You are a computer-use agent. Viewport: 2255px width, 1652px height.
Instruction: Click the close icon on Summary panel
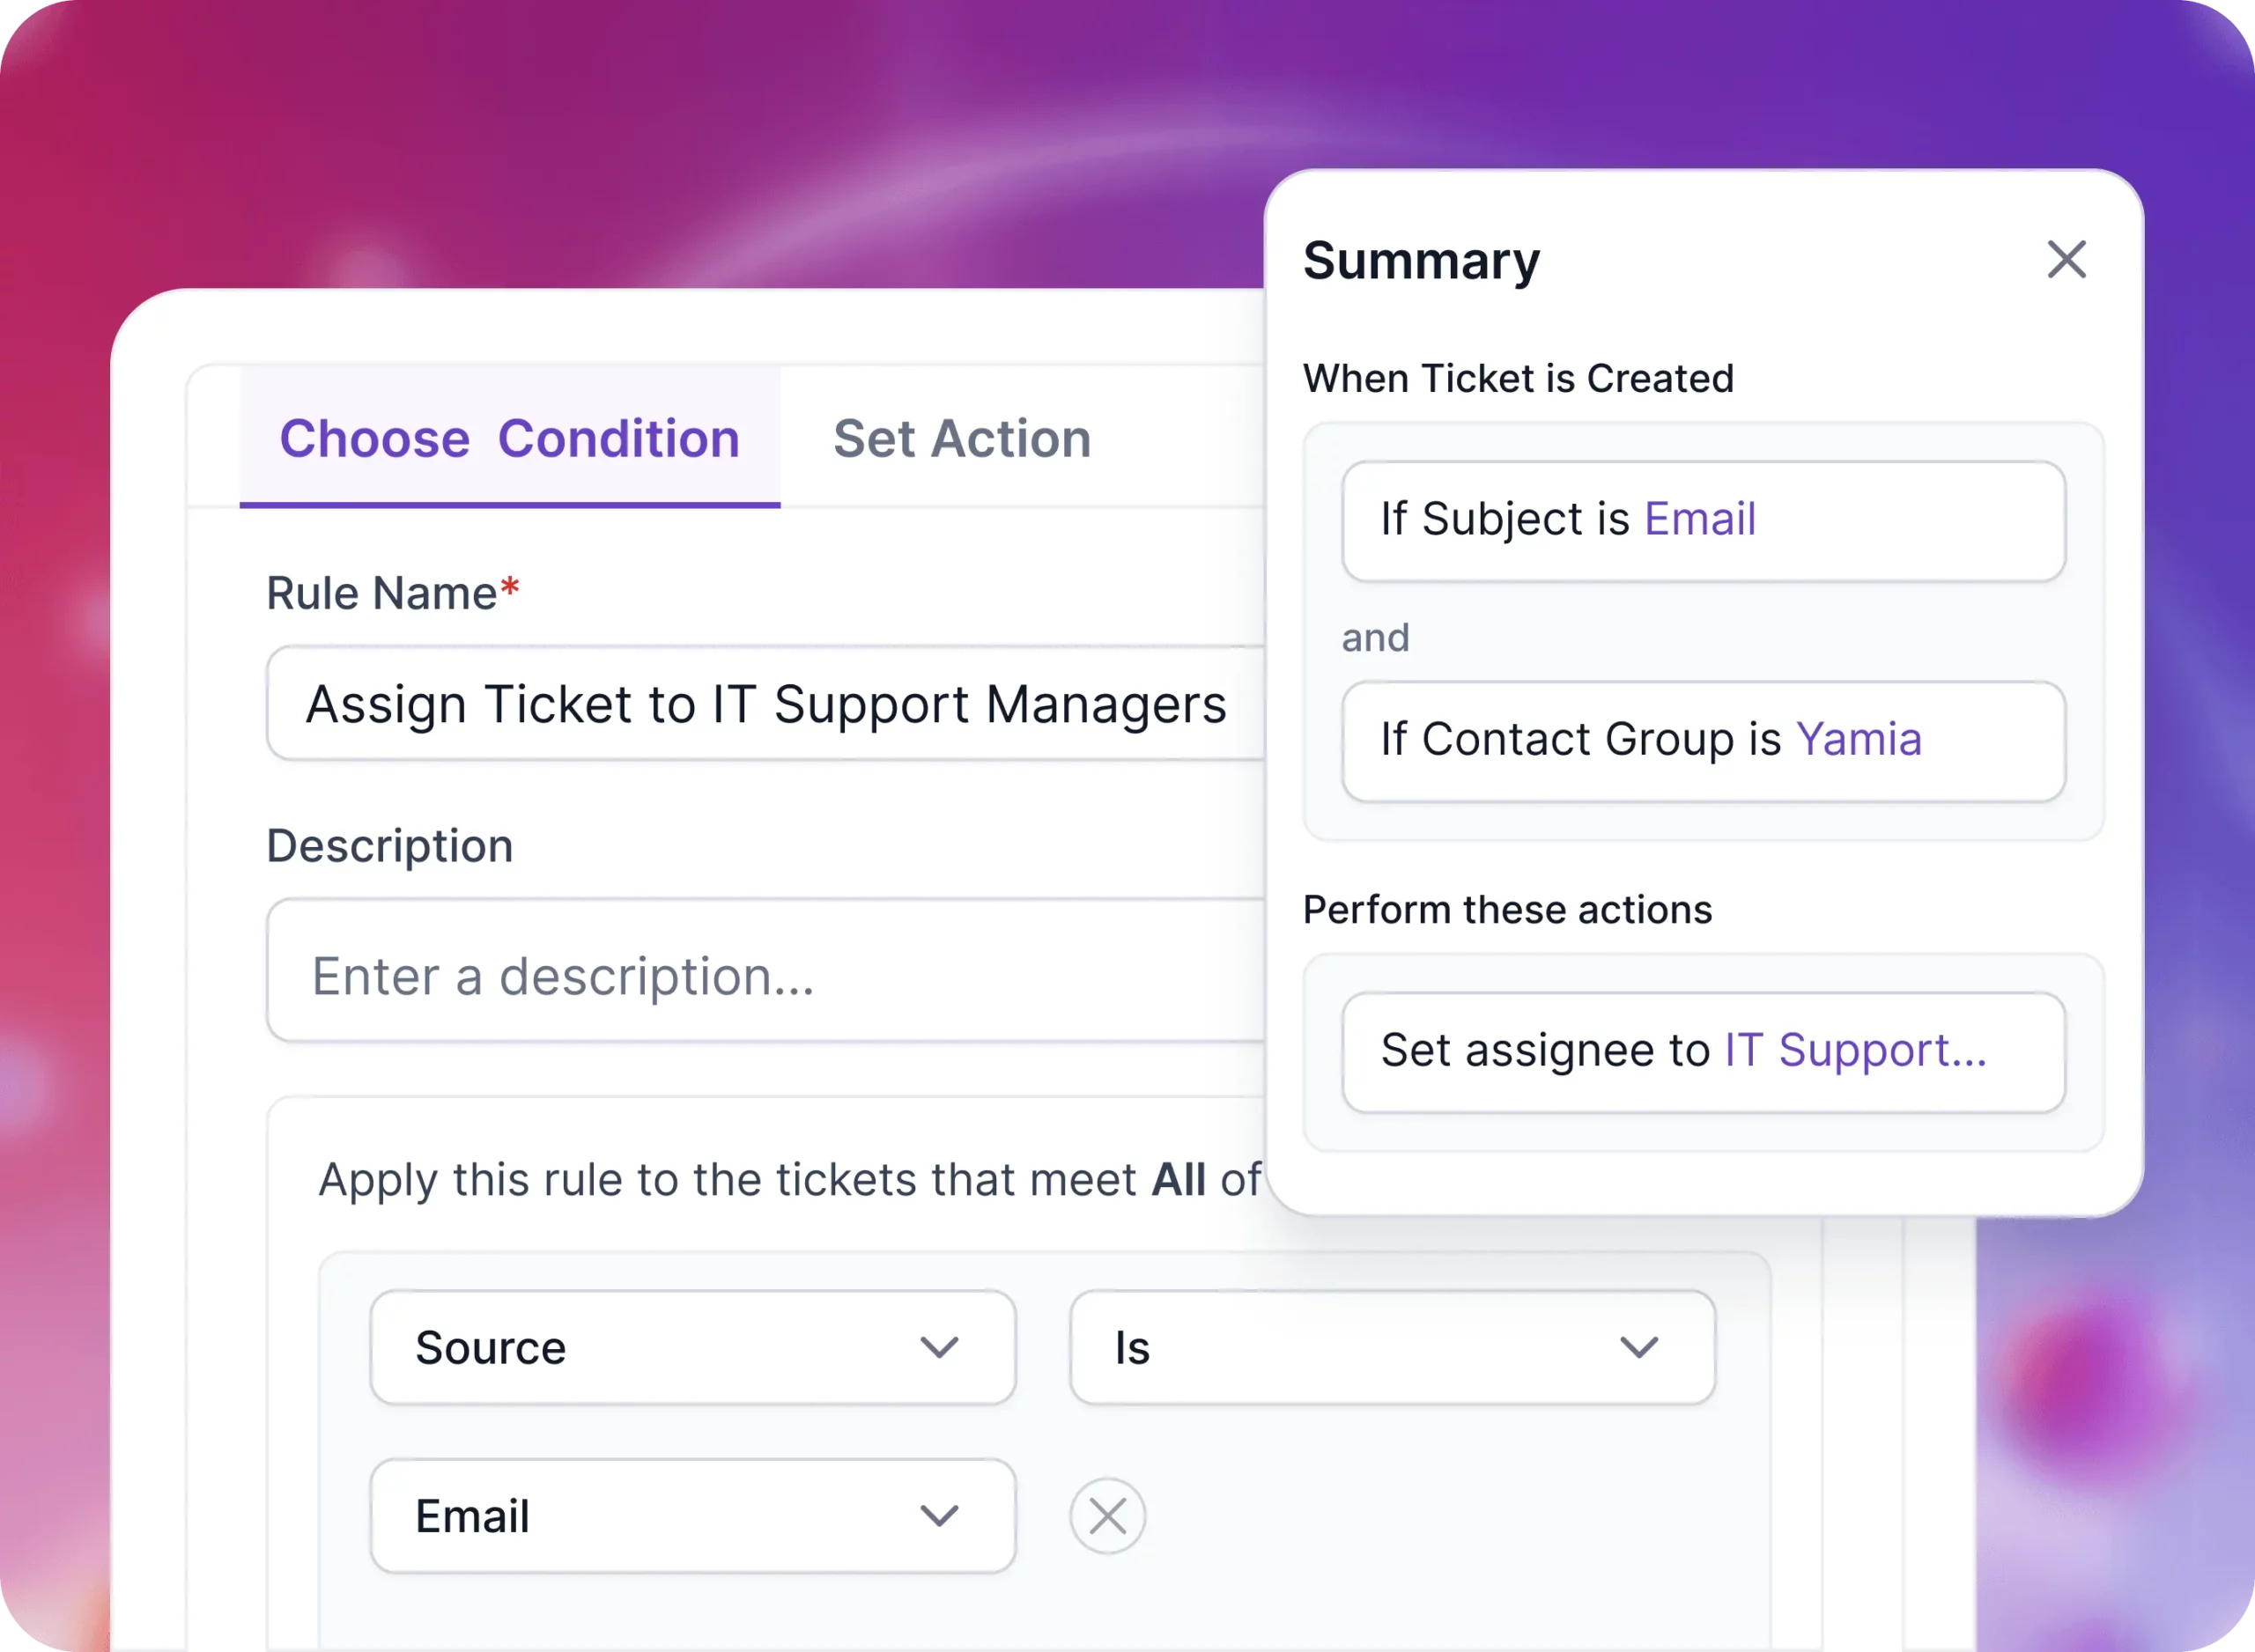point(2066,259)
